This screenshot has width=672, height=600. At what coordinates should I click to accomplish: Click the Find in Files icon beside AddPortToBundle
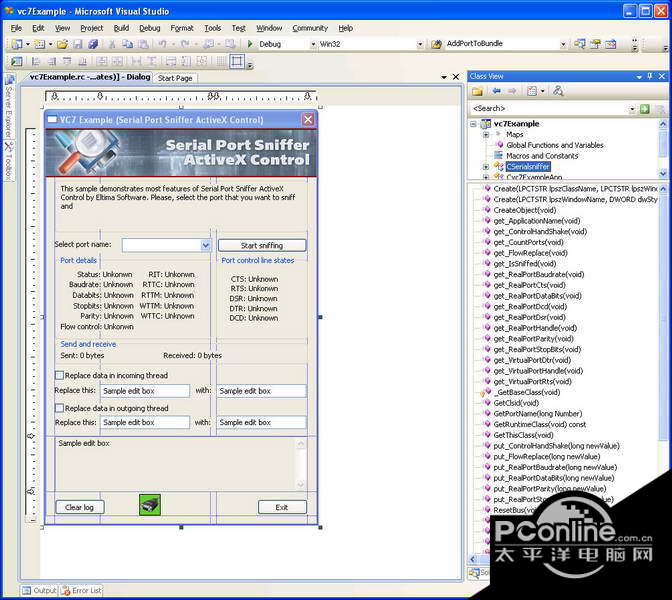[436, 44]
